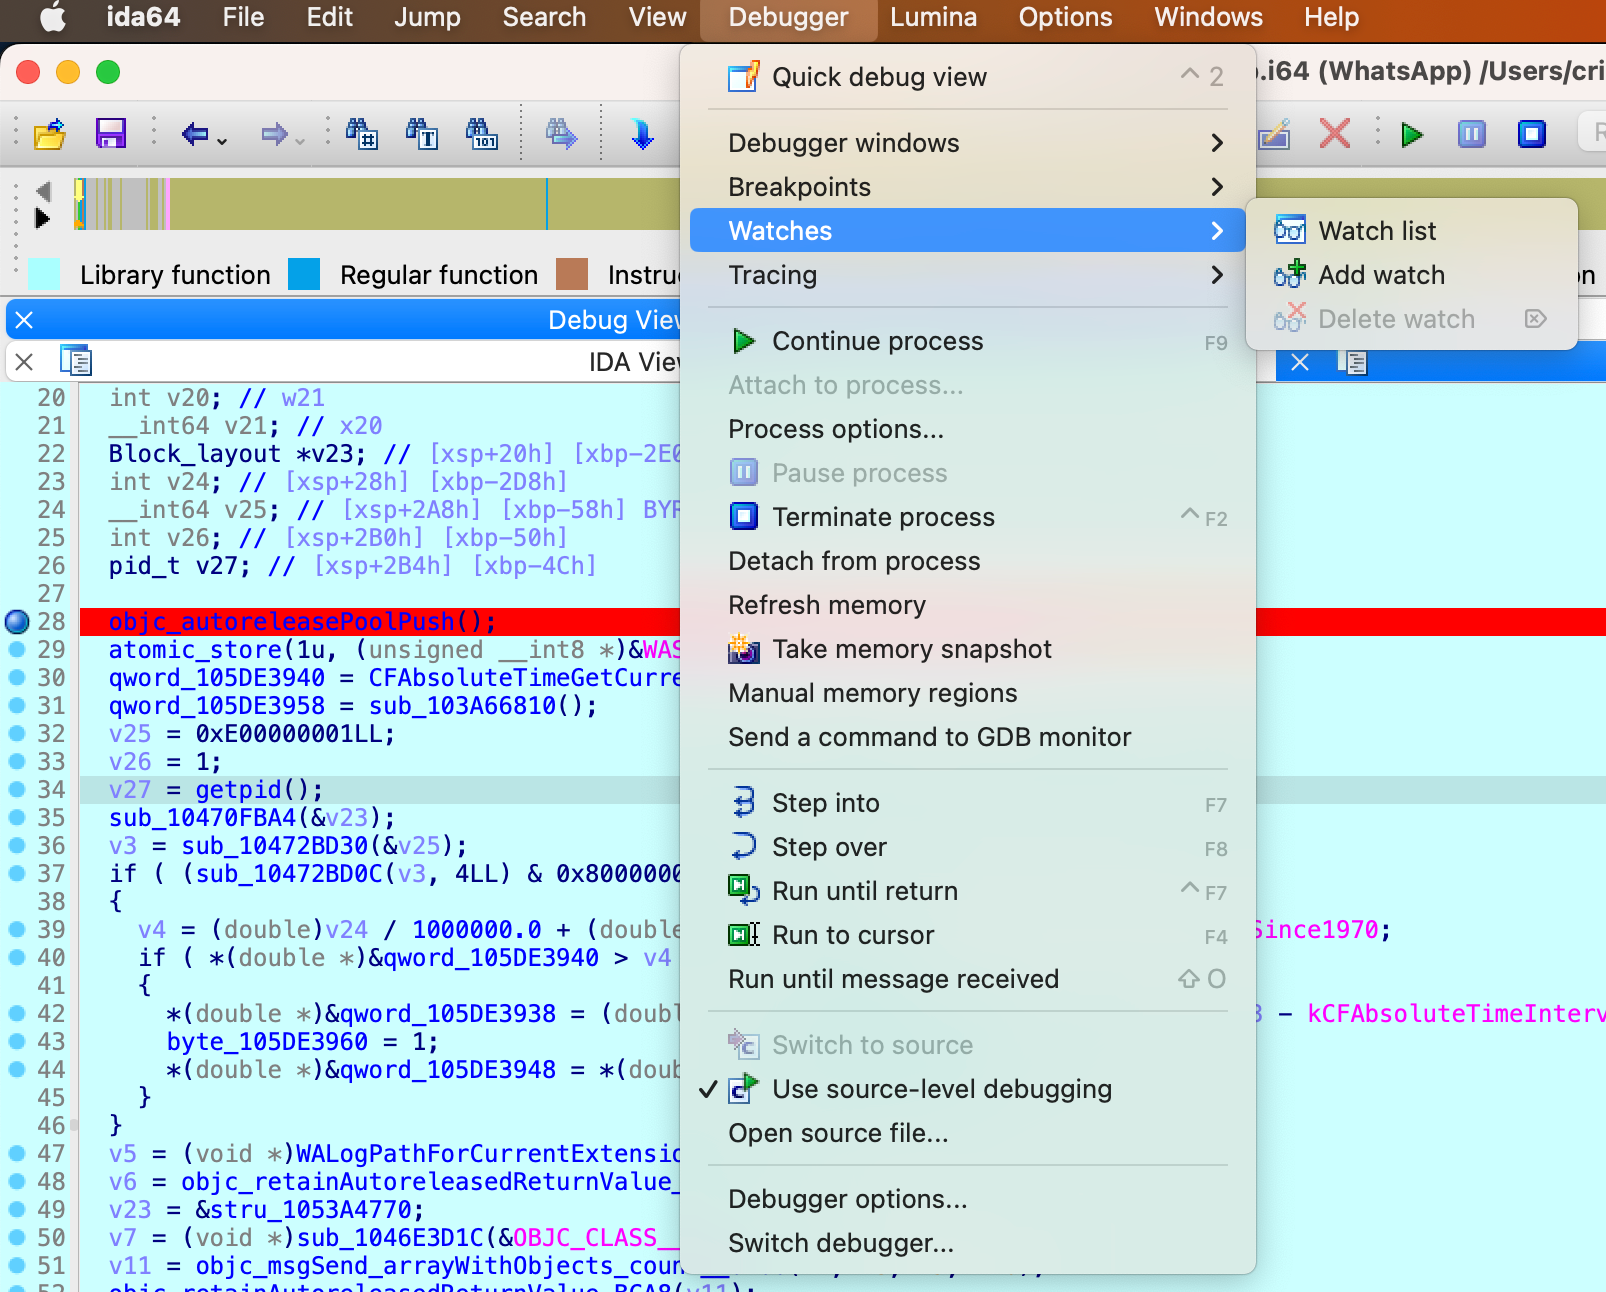Select Detach from process
Image resolution: width=1606 pixels, height=1292 pixels.
pos(968,561)
